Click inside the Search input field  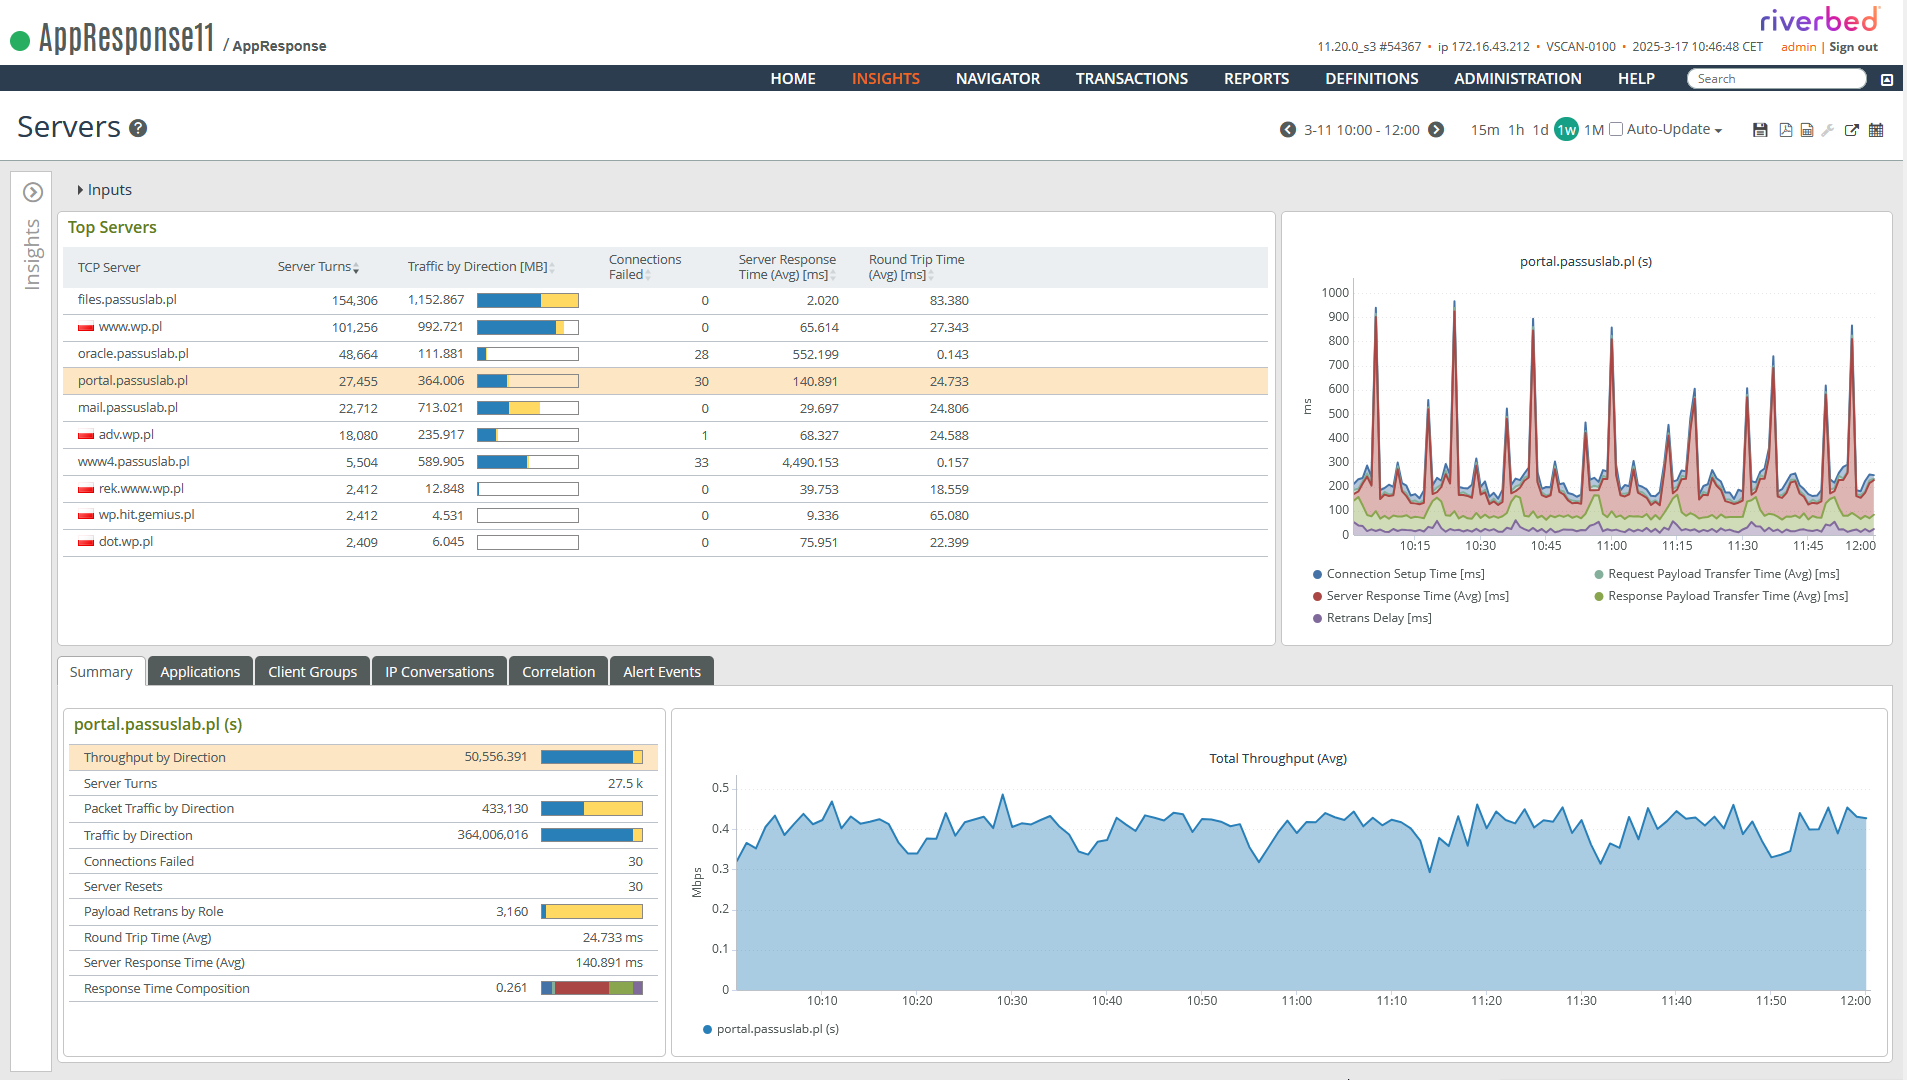1776,79
